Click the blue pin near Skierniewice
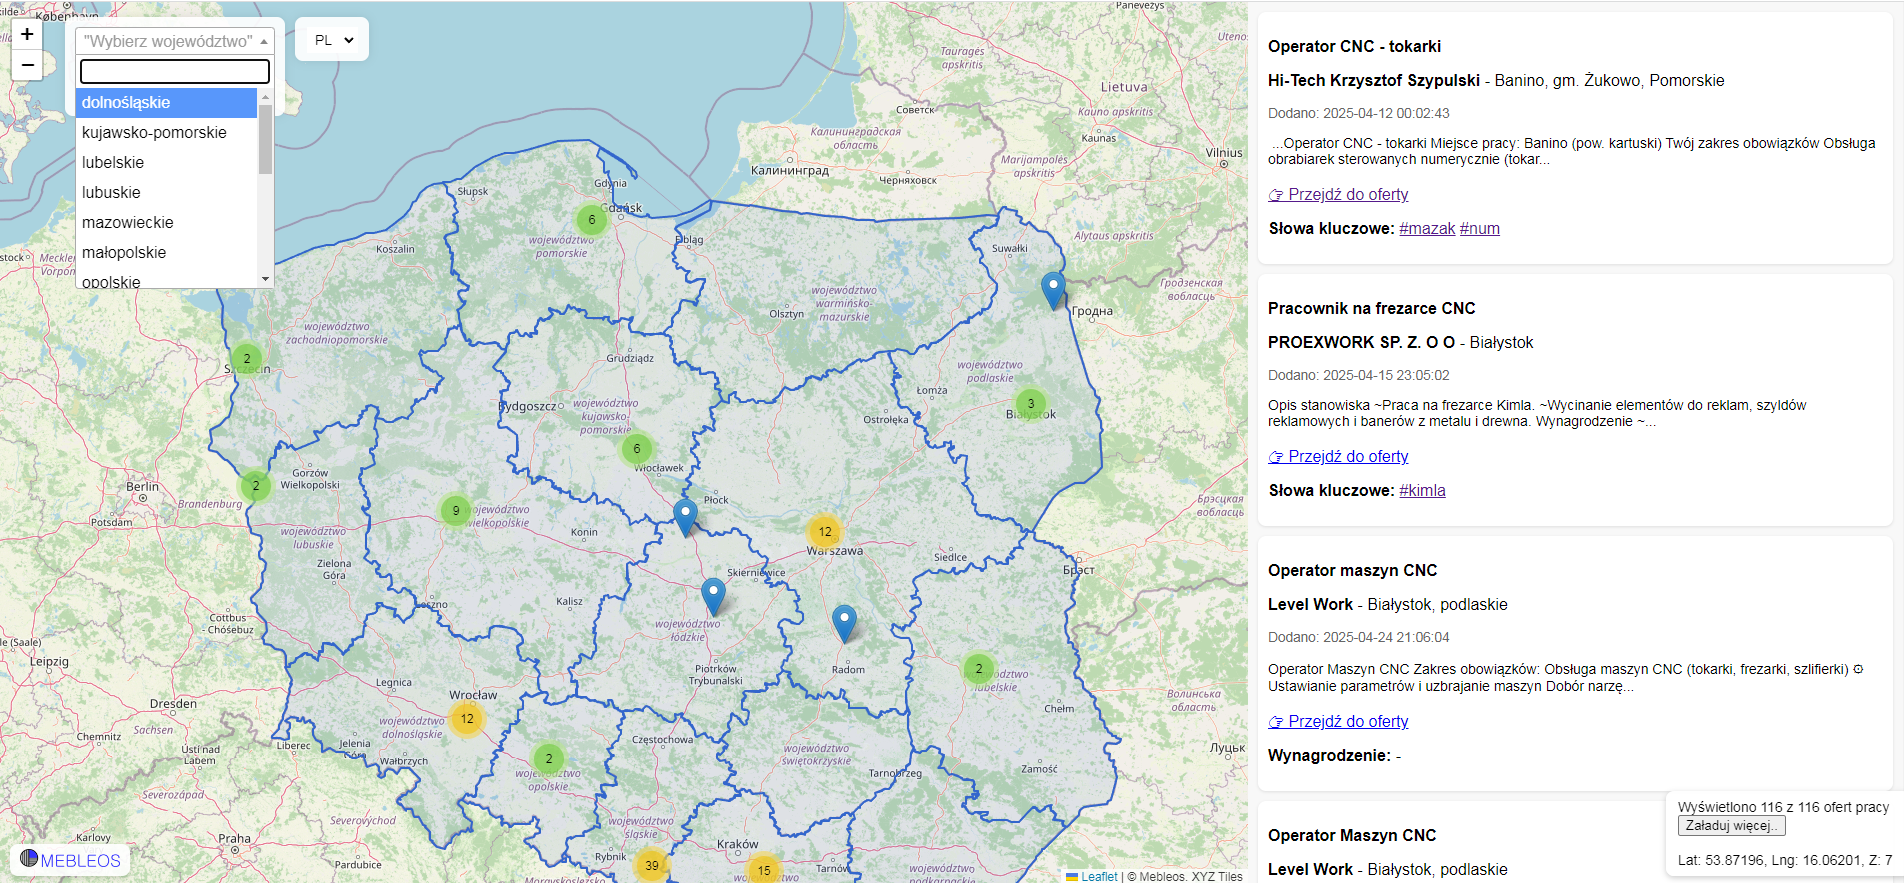The width and height of the screenshot is (1904, 883). 713,596
